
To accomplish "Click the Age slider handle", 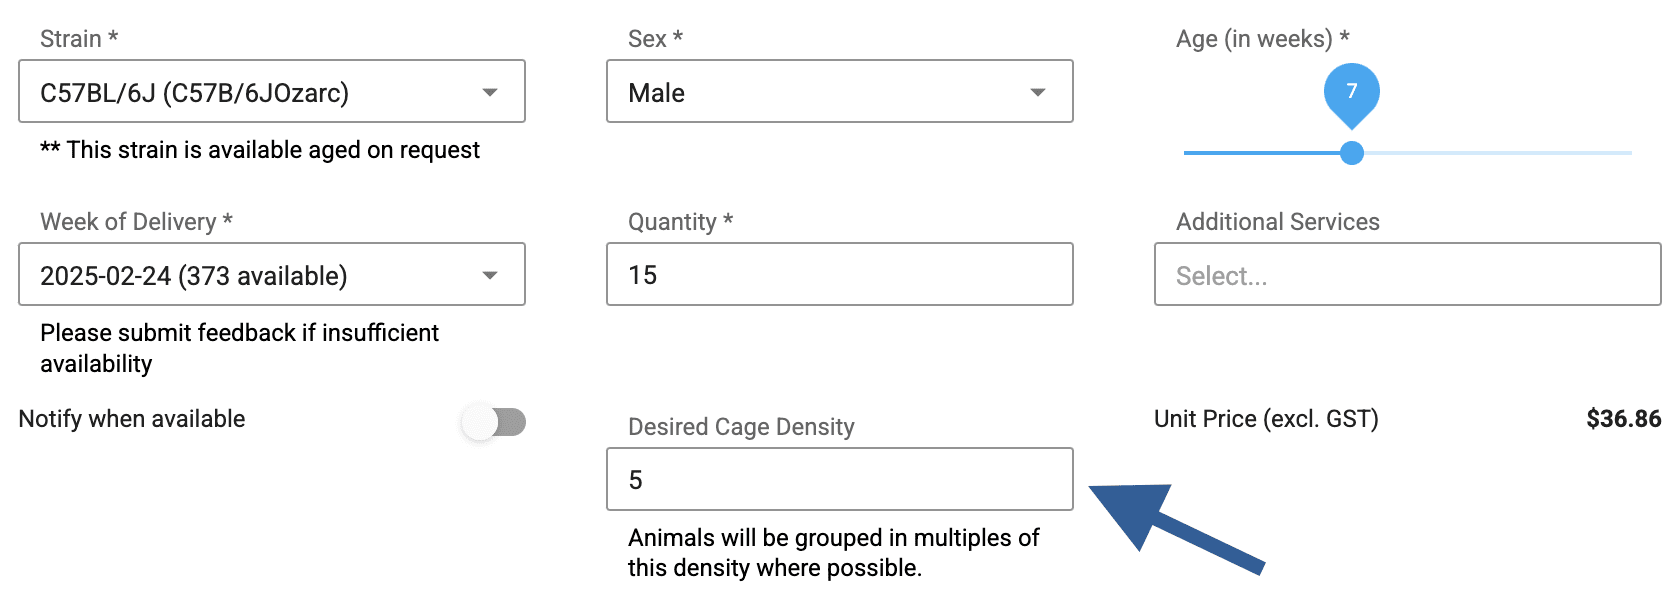I will pyautogui.click(x=1351, y=153).
